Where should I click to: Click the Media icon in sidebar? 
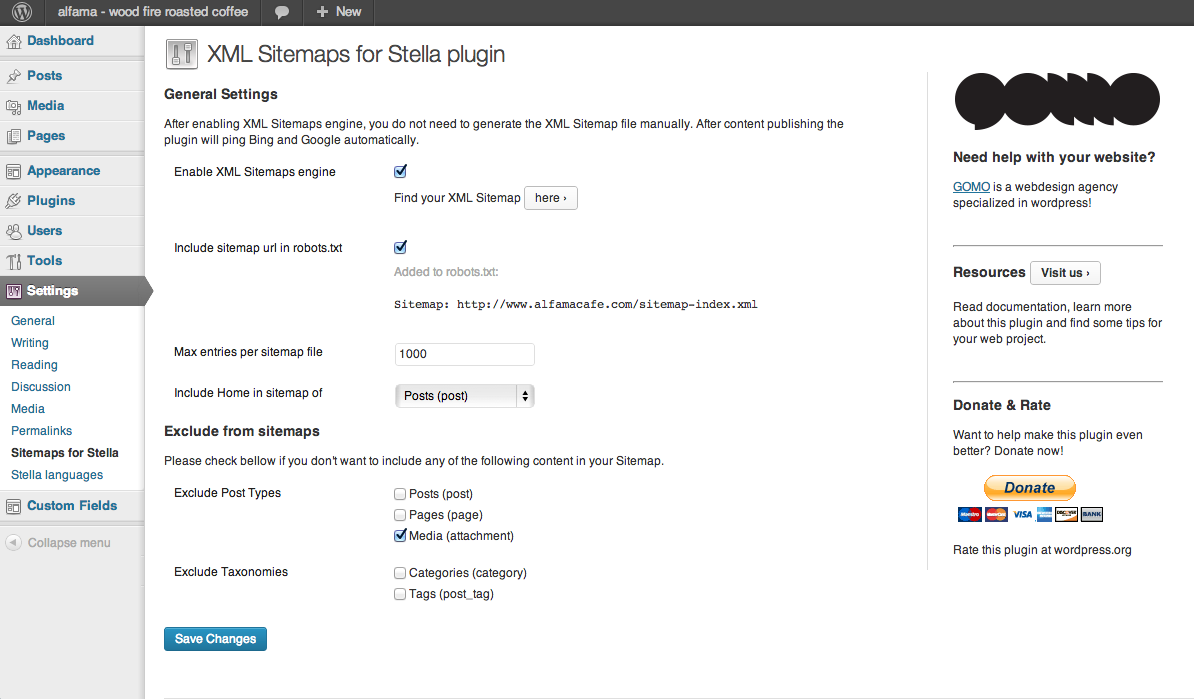[x=14, y=106]
